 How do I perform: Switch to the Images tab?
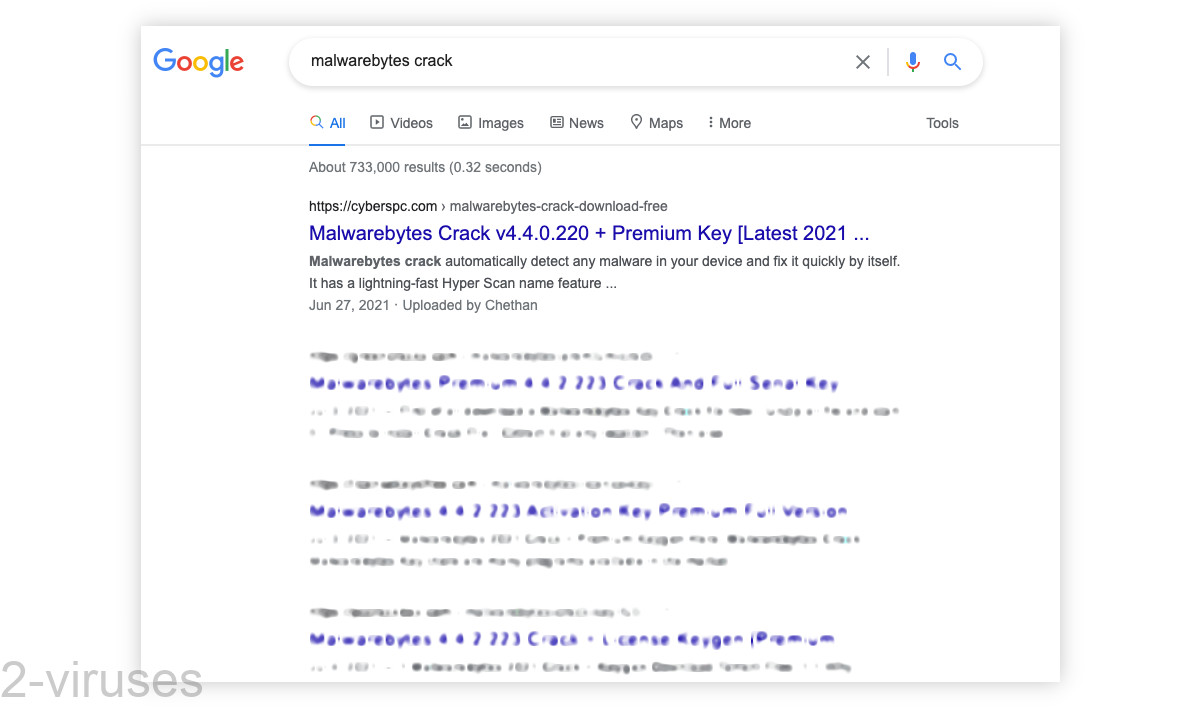pos(490,123)
